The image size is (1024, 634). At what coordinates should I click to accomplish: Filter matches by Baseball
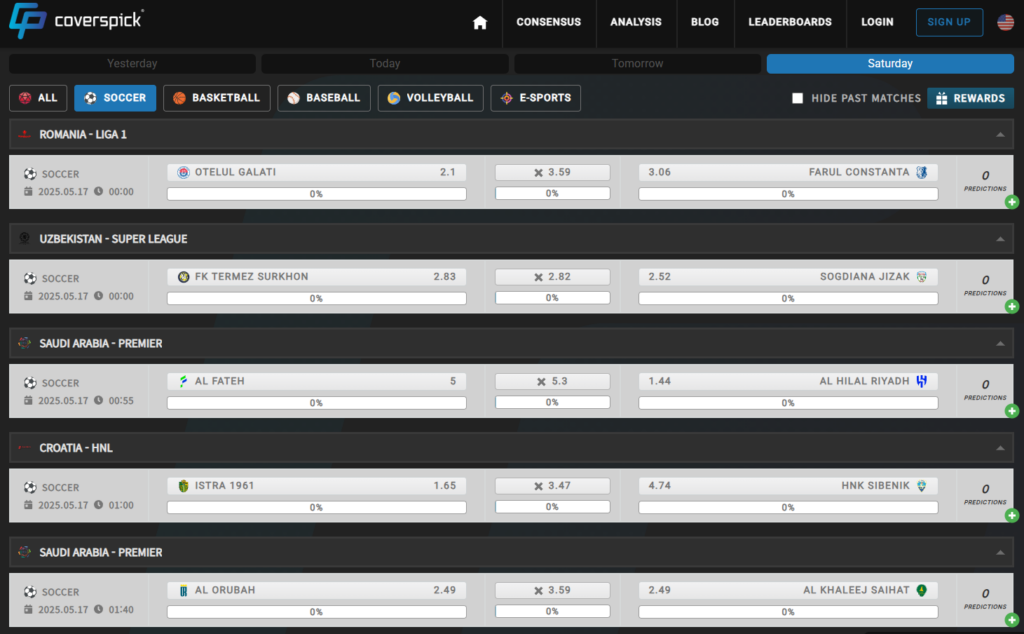[x=324, y=98]
